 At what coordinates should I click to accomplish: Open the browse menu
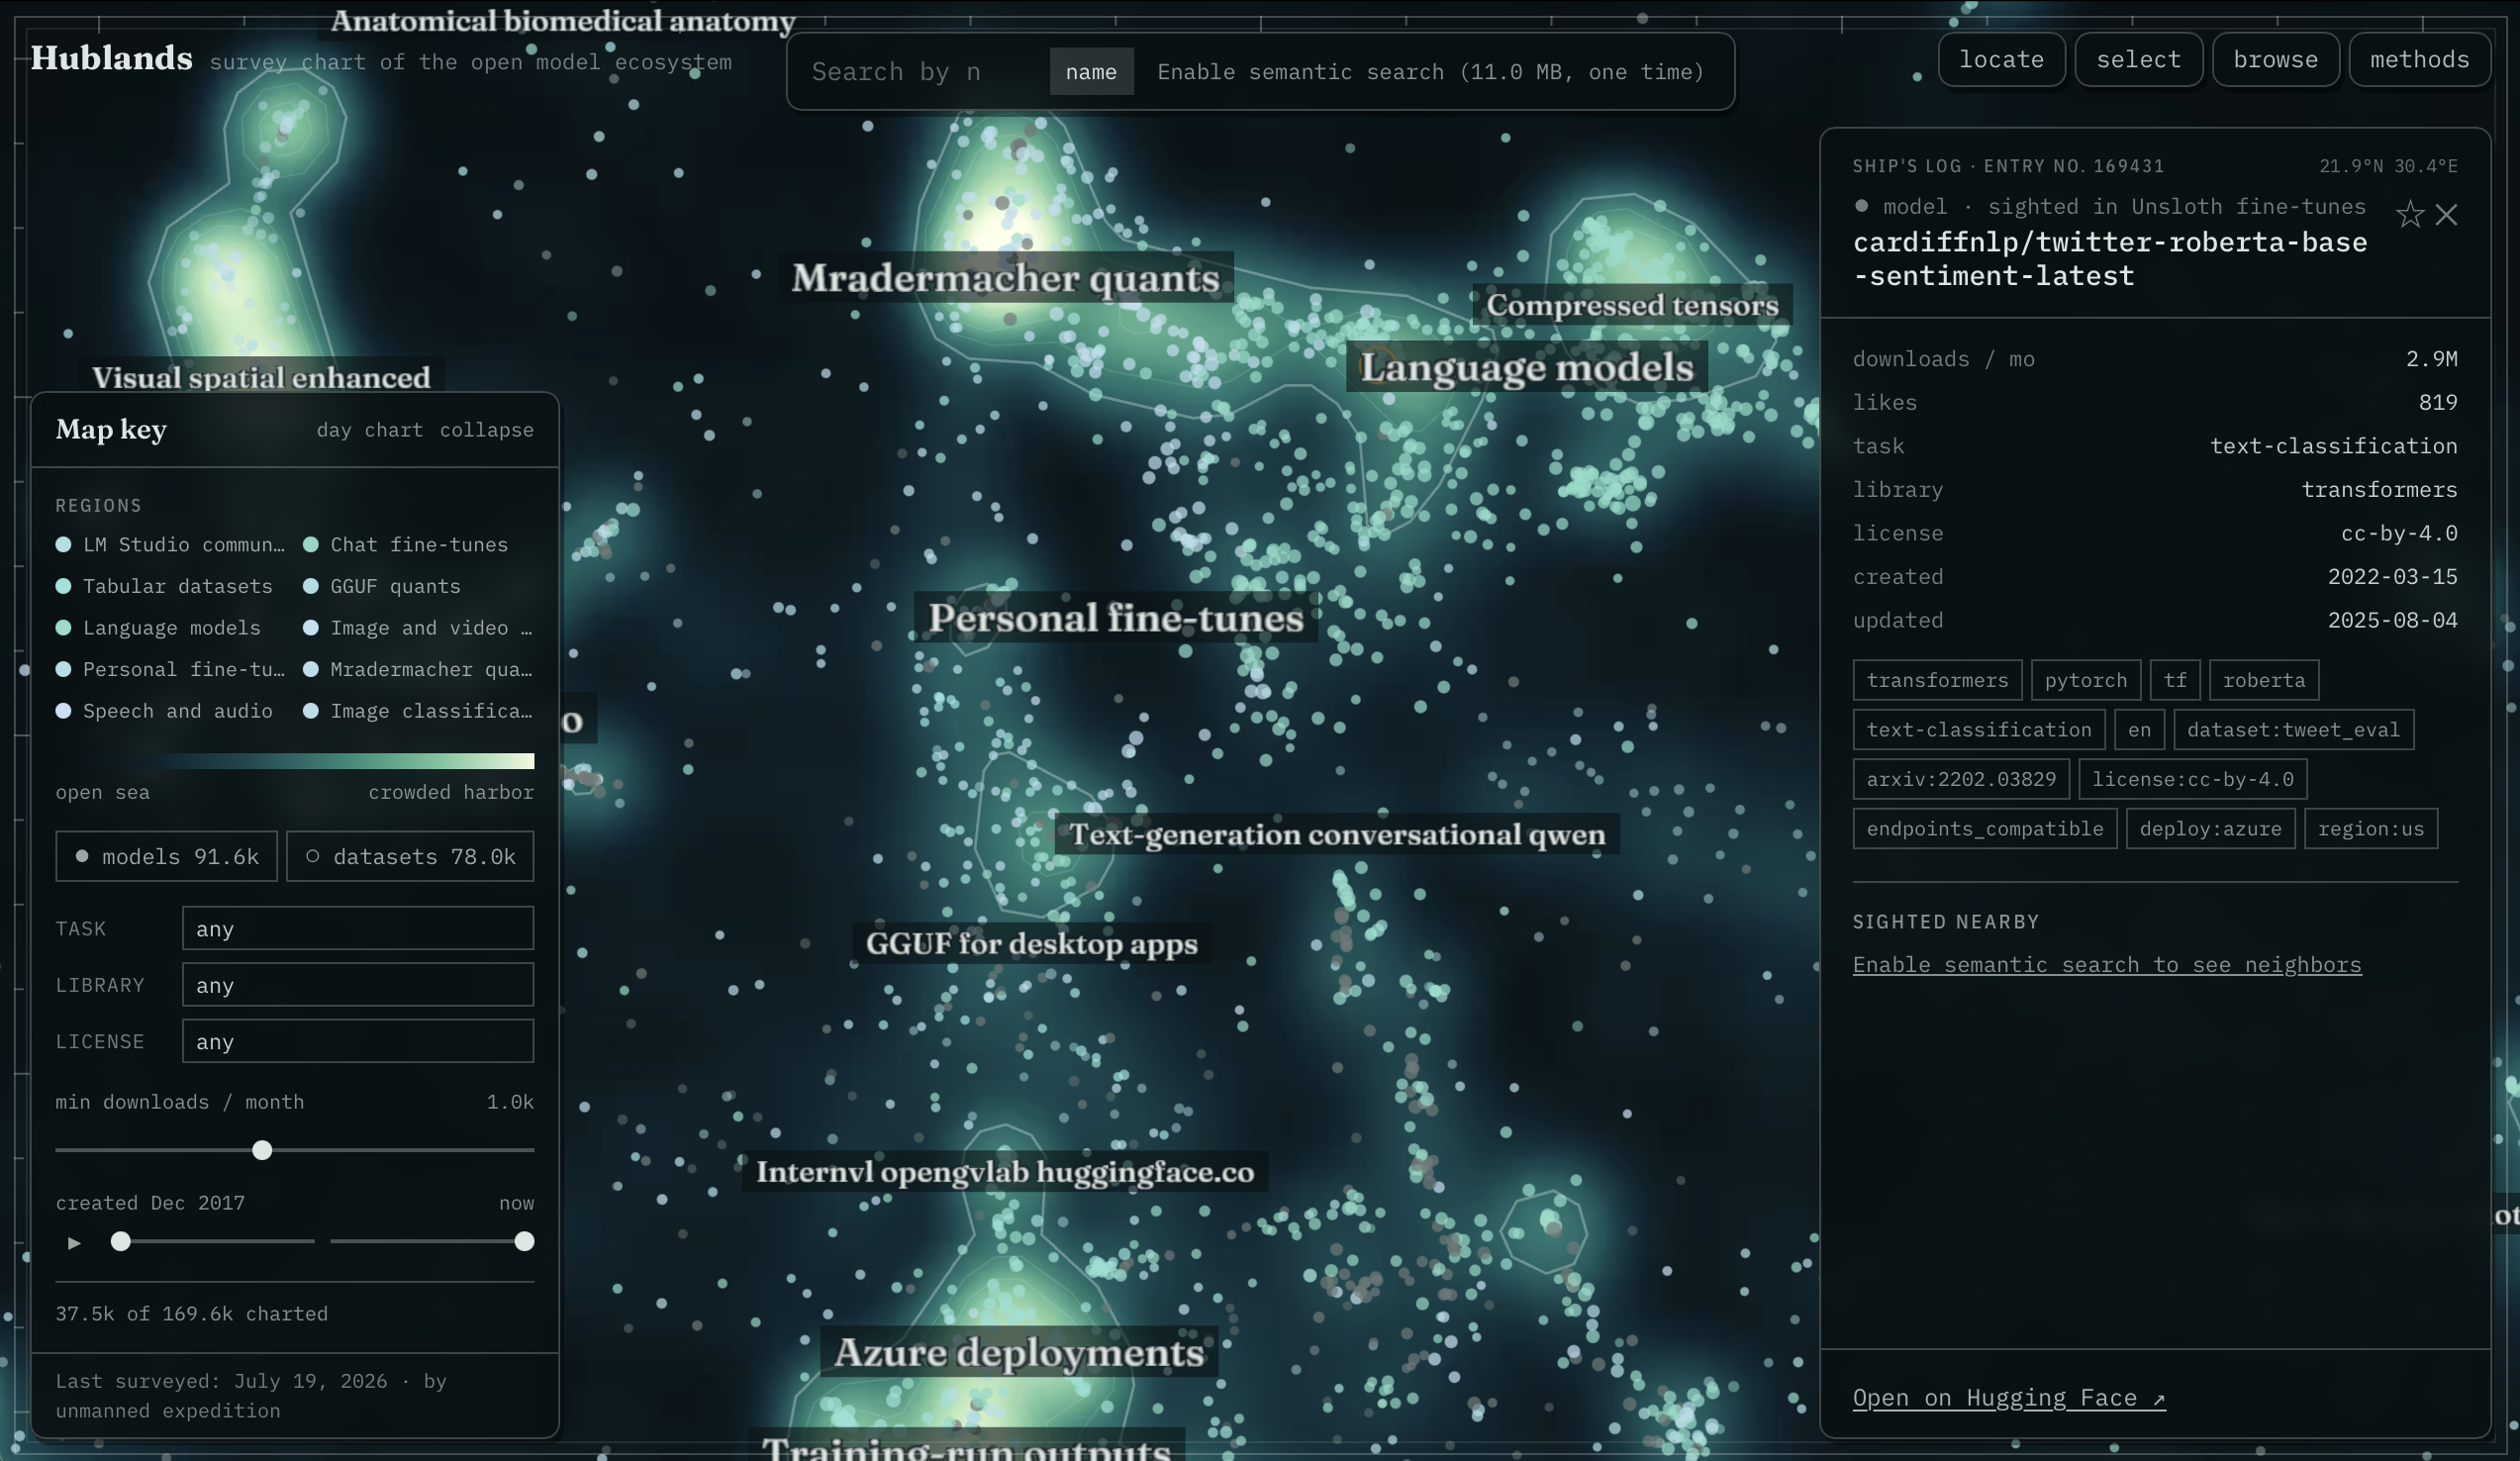[x=2275, y=59]
